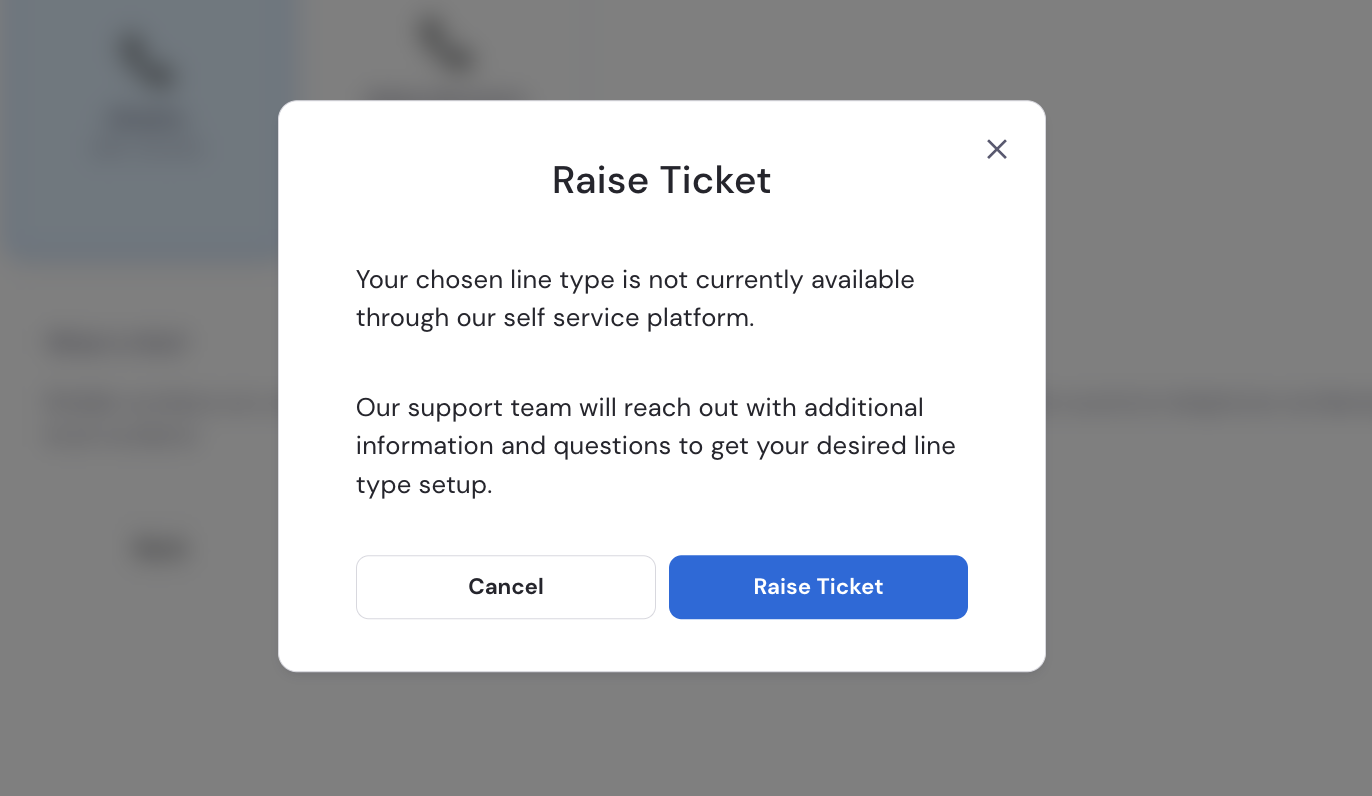This screenshot has width=1372, height=796.
Task: Click the blurred description paragraph on the left
Action: click(160, 420)
